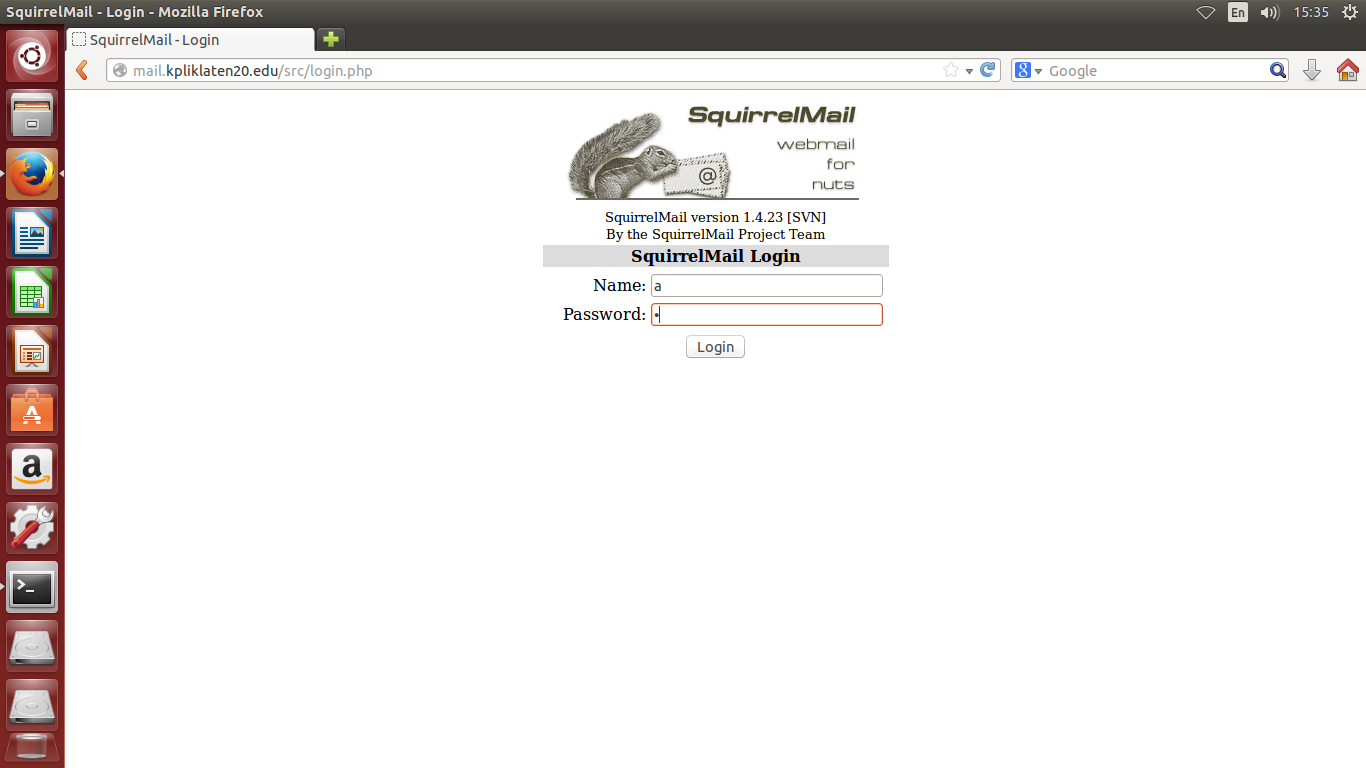
Task: Open the Ubuntu Dash home launcher
Action: 32,55
